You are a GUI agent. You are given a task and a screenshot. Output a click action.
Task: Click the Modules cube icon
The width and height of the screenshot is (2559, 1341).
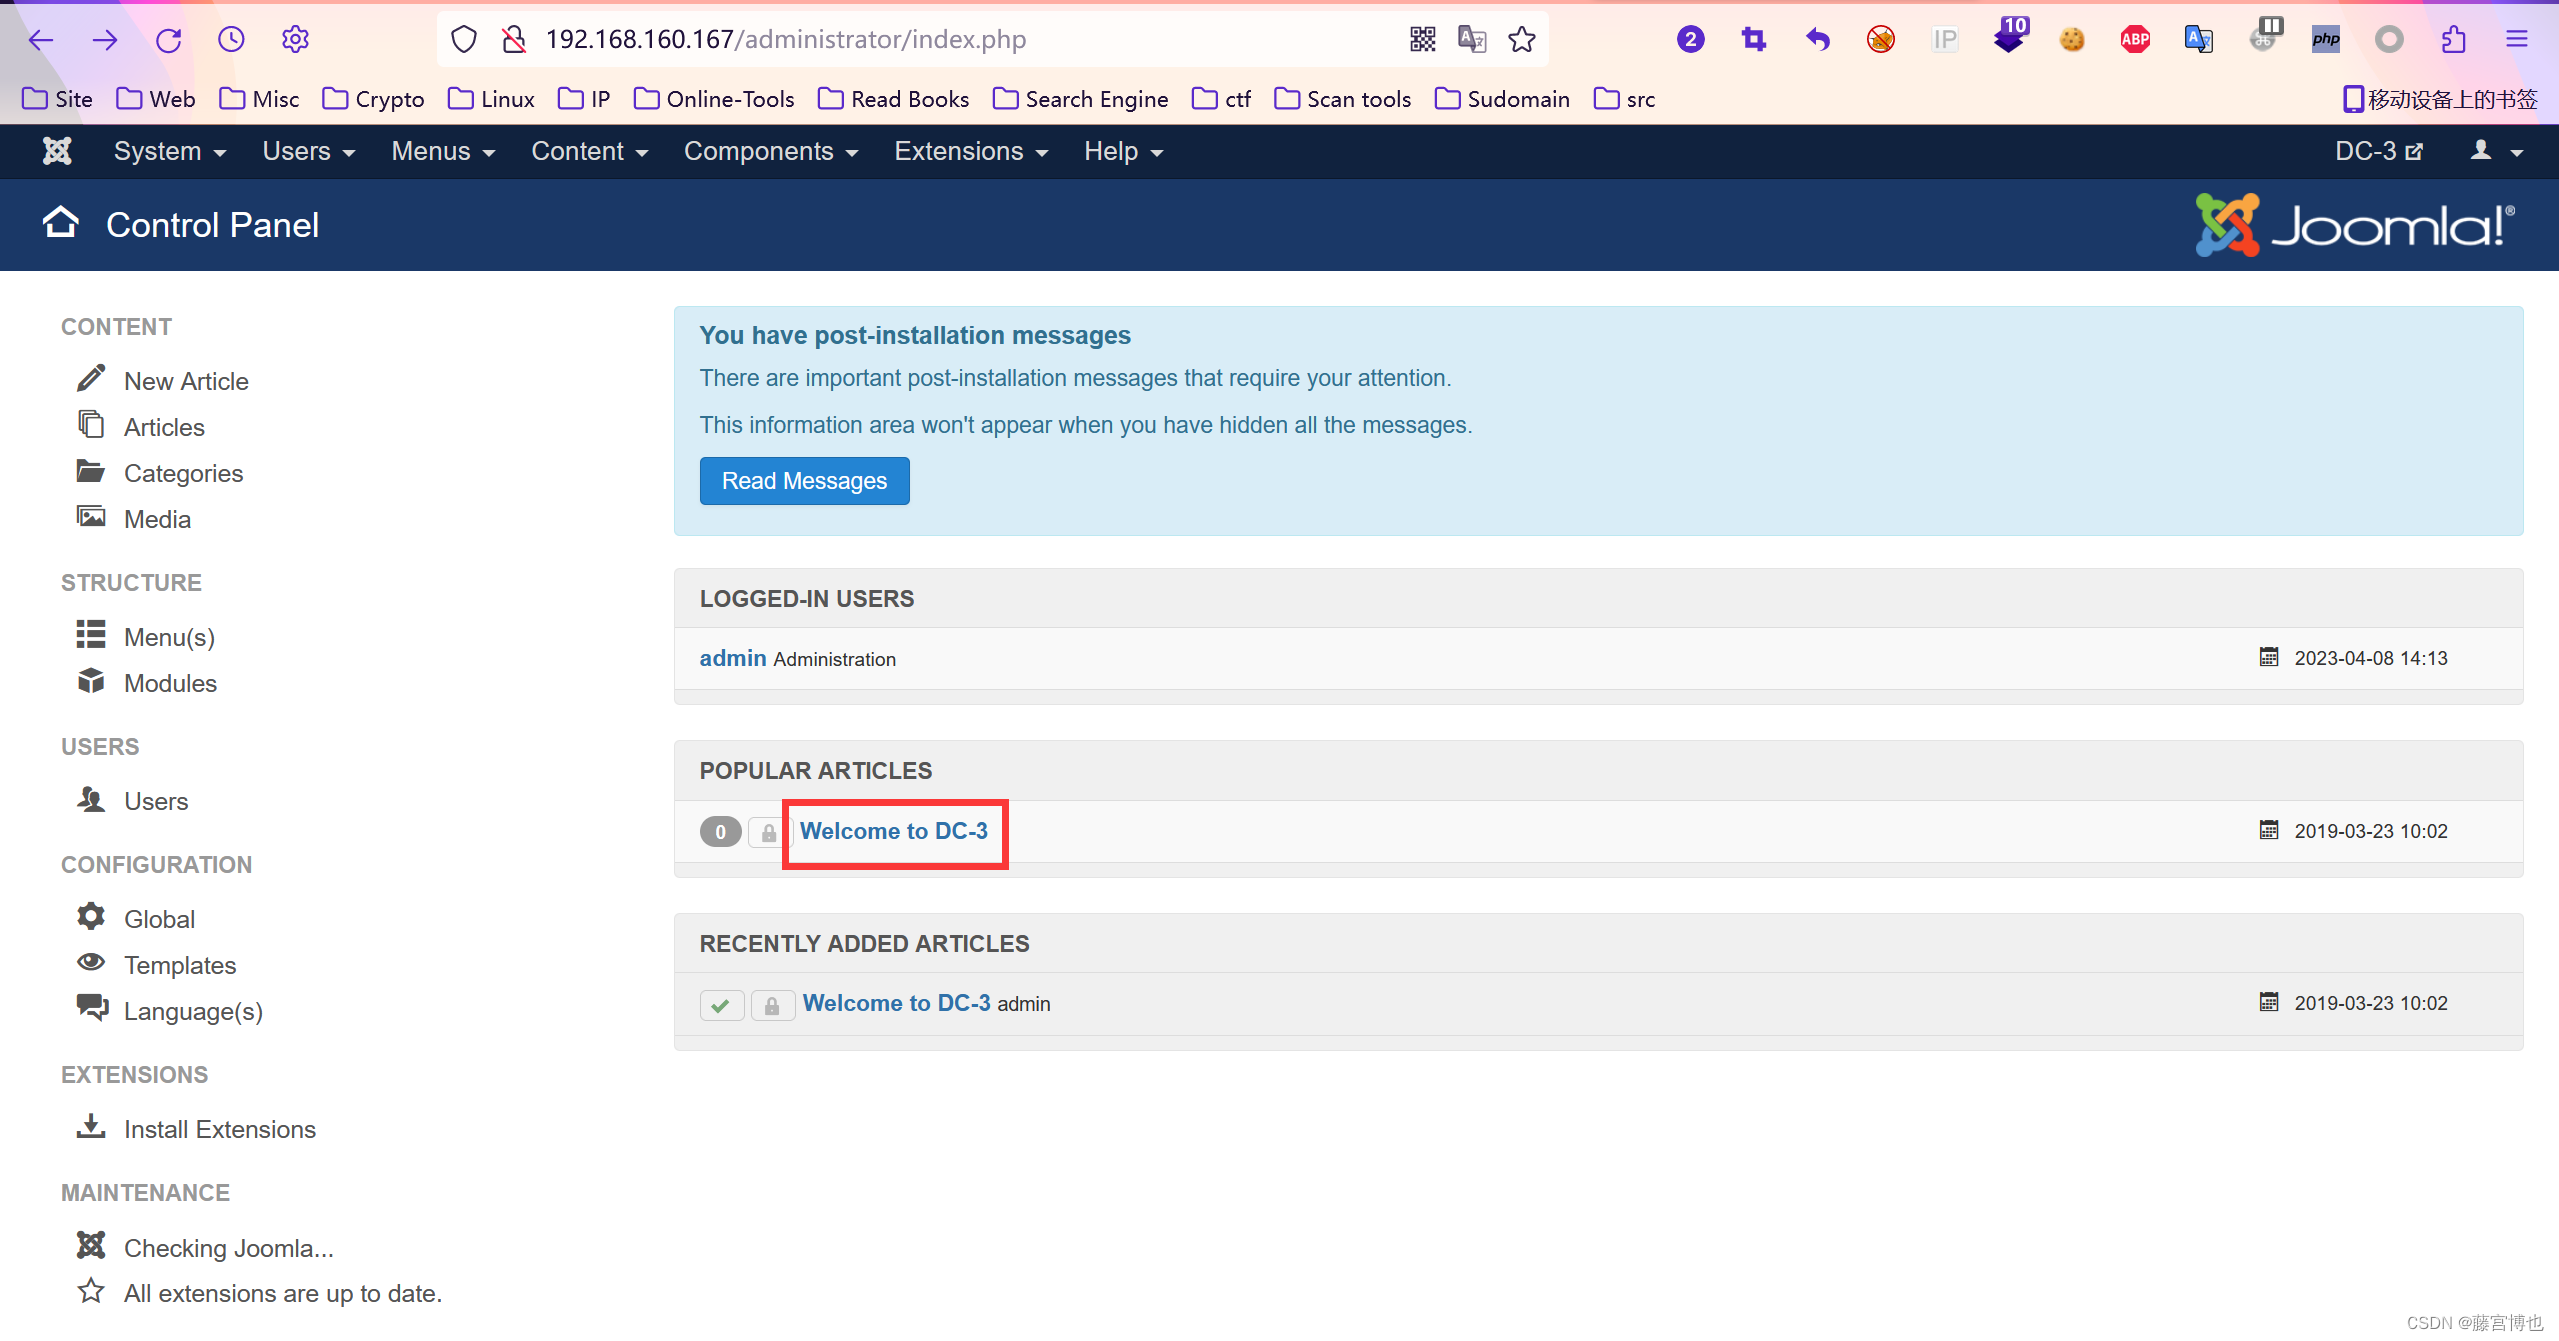pyautogui.click(x=91, y=681)
